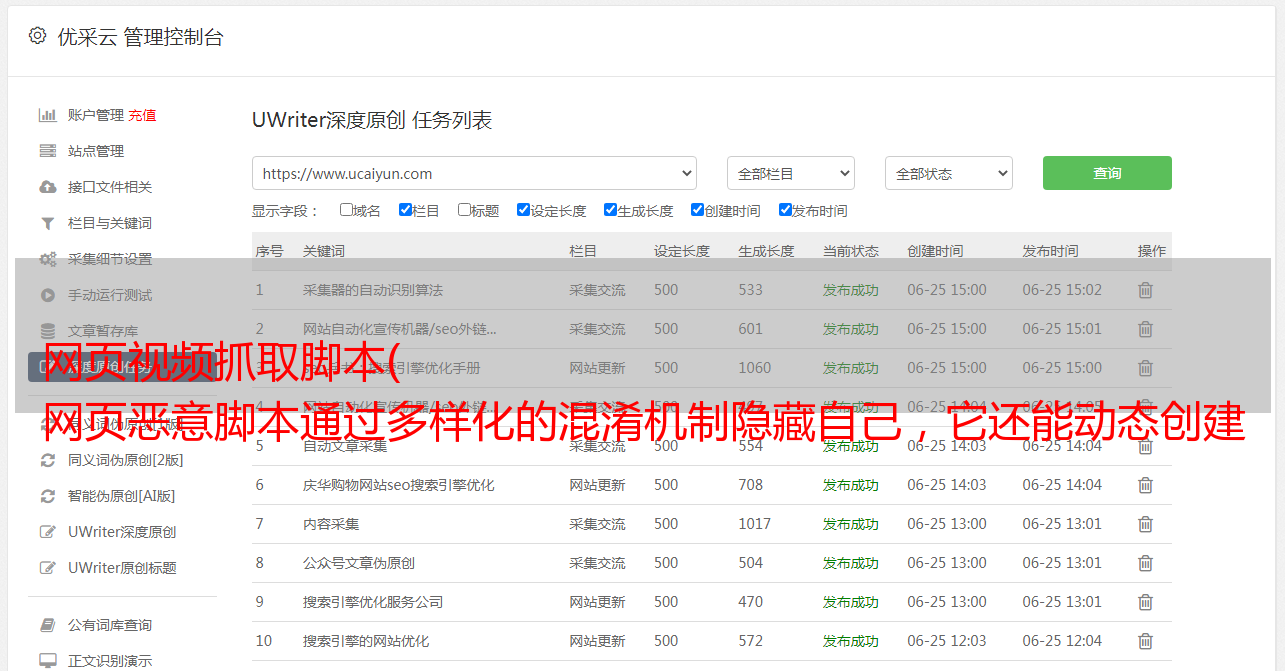
Task: Open 采集细节设置 in the sidebar
Action: click(110, 259)
